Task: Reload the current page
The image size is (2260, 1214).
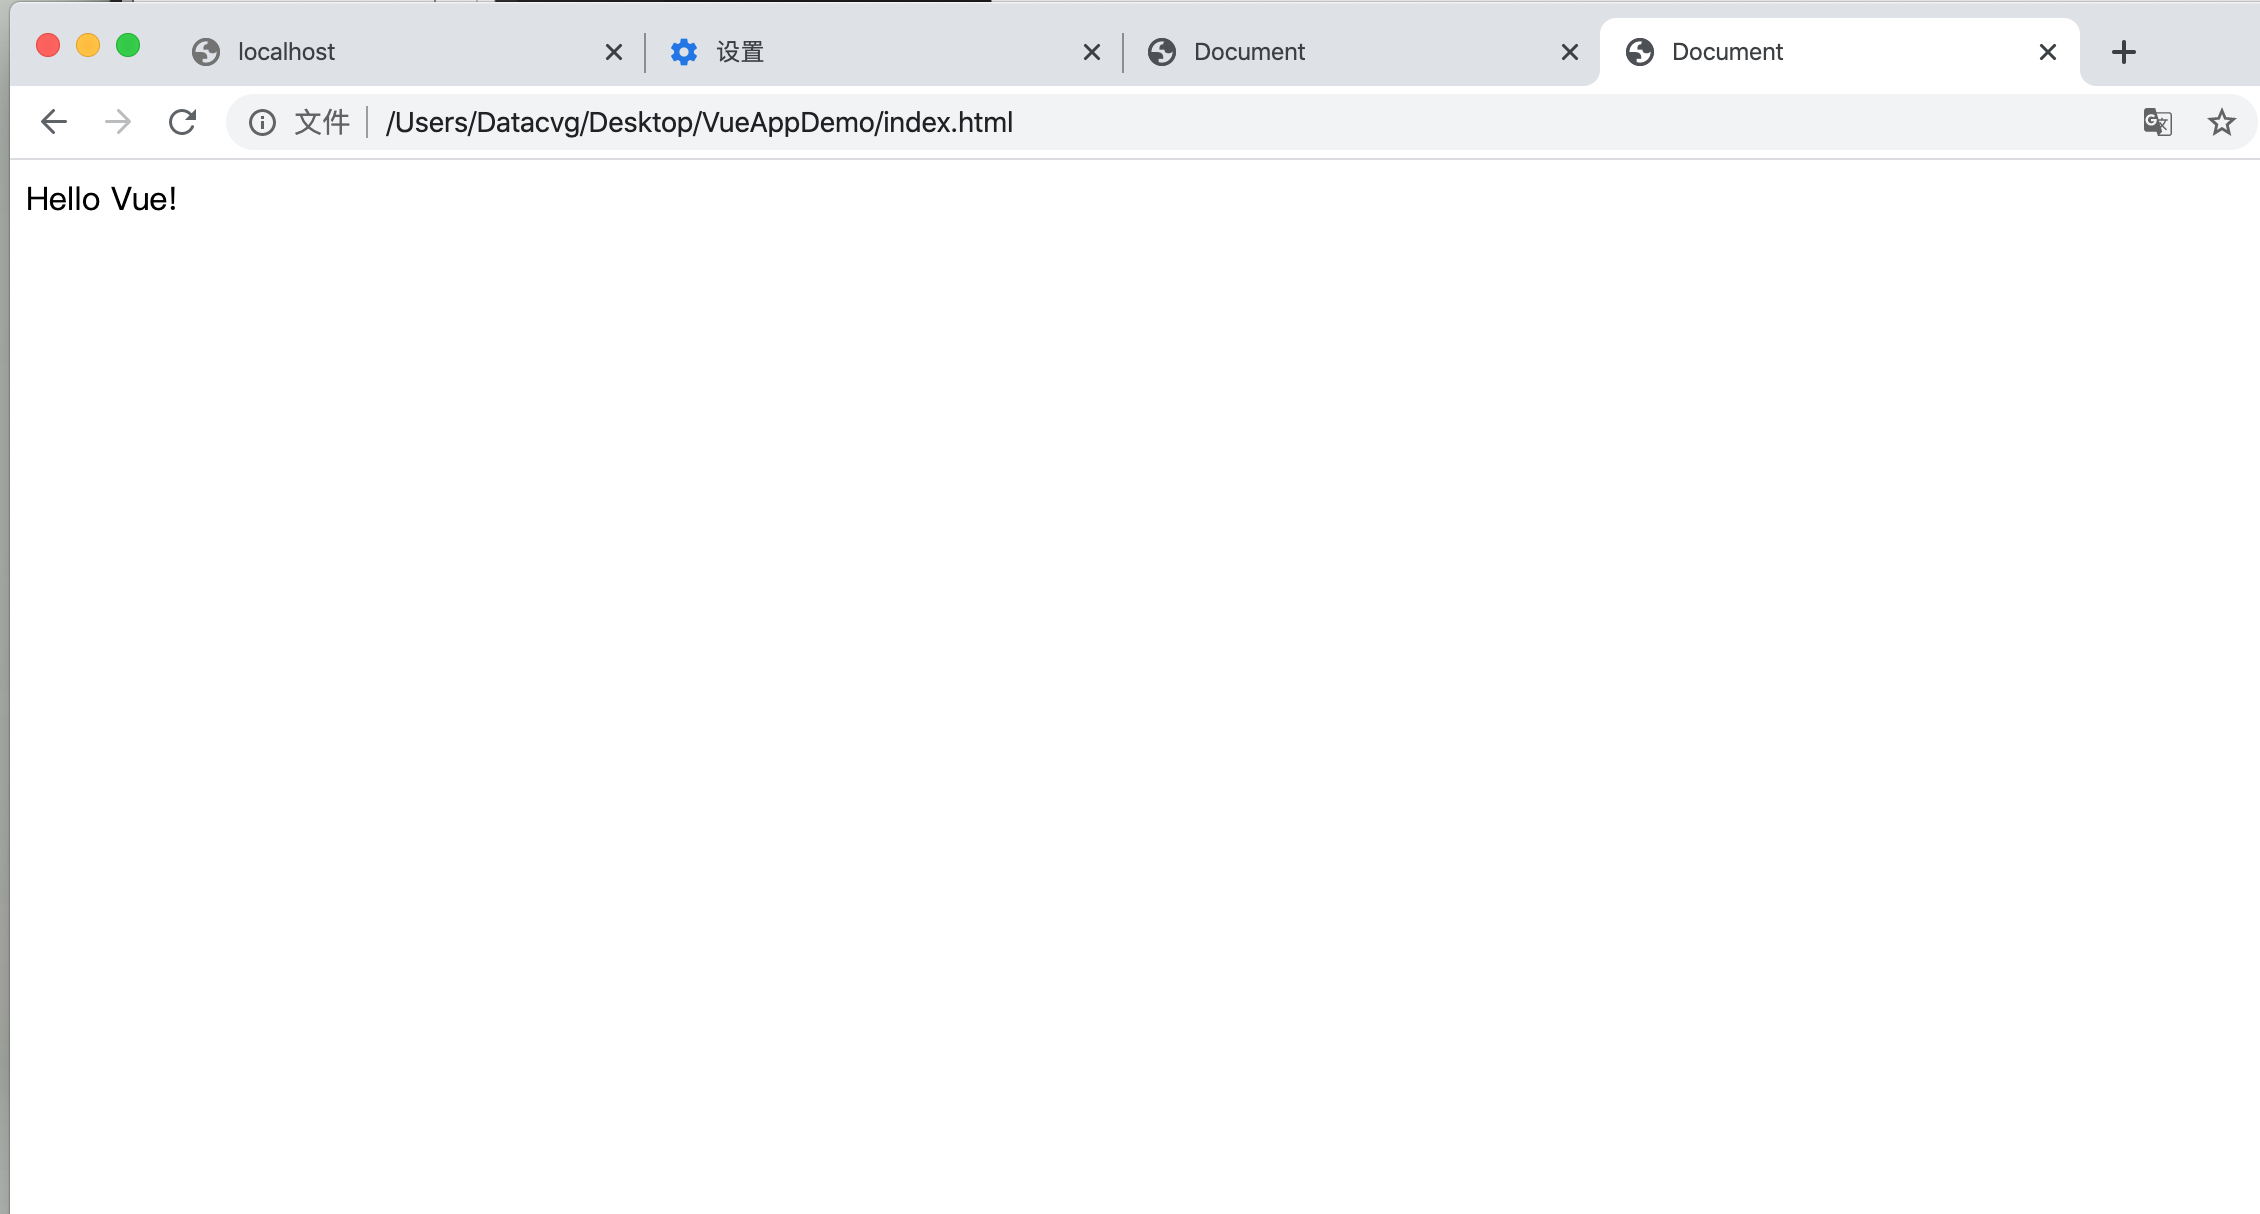Action: pyautogui.click(x=183, y=121)
